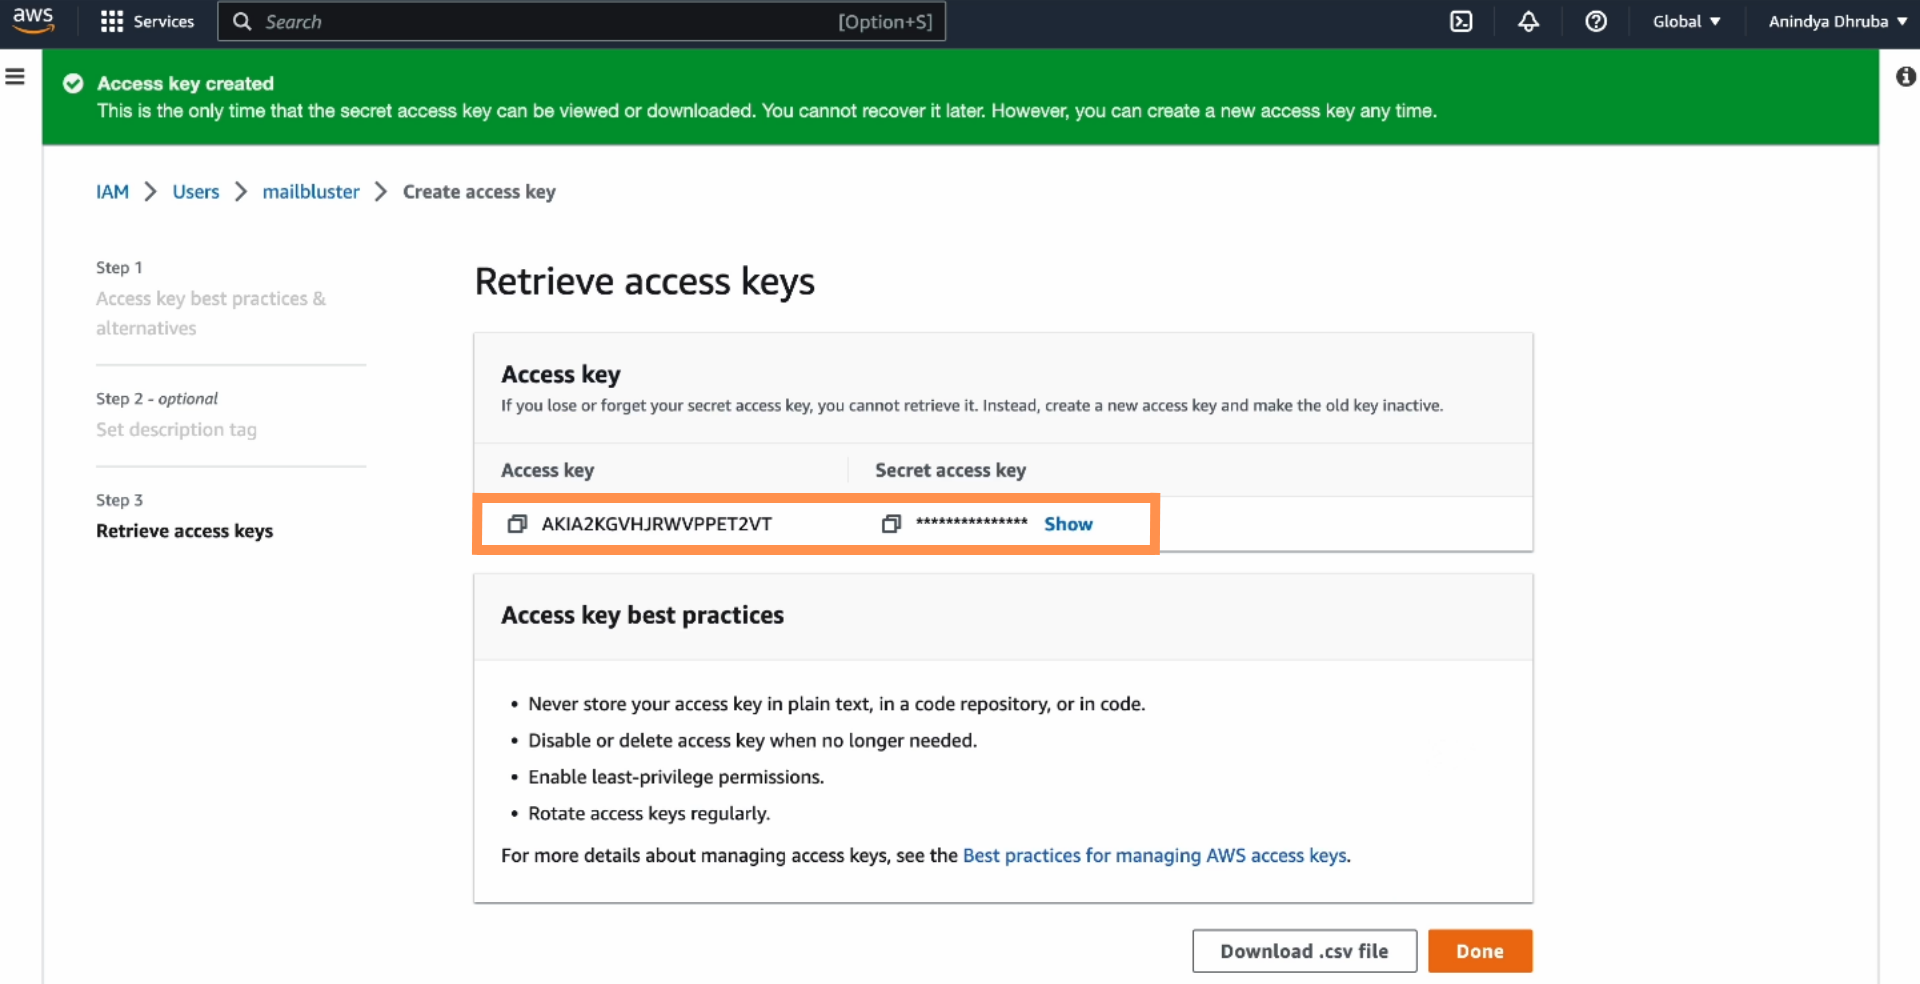Copy the secret access key
The width and height of the screenshot is (1920, 984).
coord(890,523)
